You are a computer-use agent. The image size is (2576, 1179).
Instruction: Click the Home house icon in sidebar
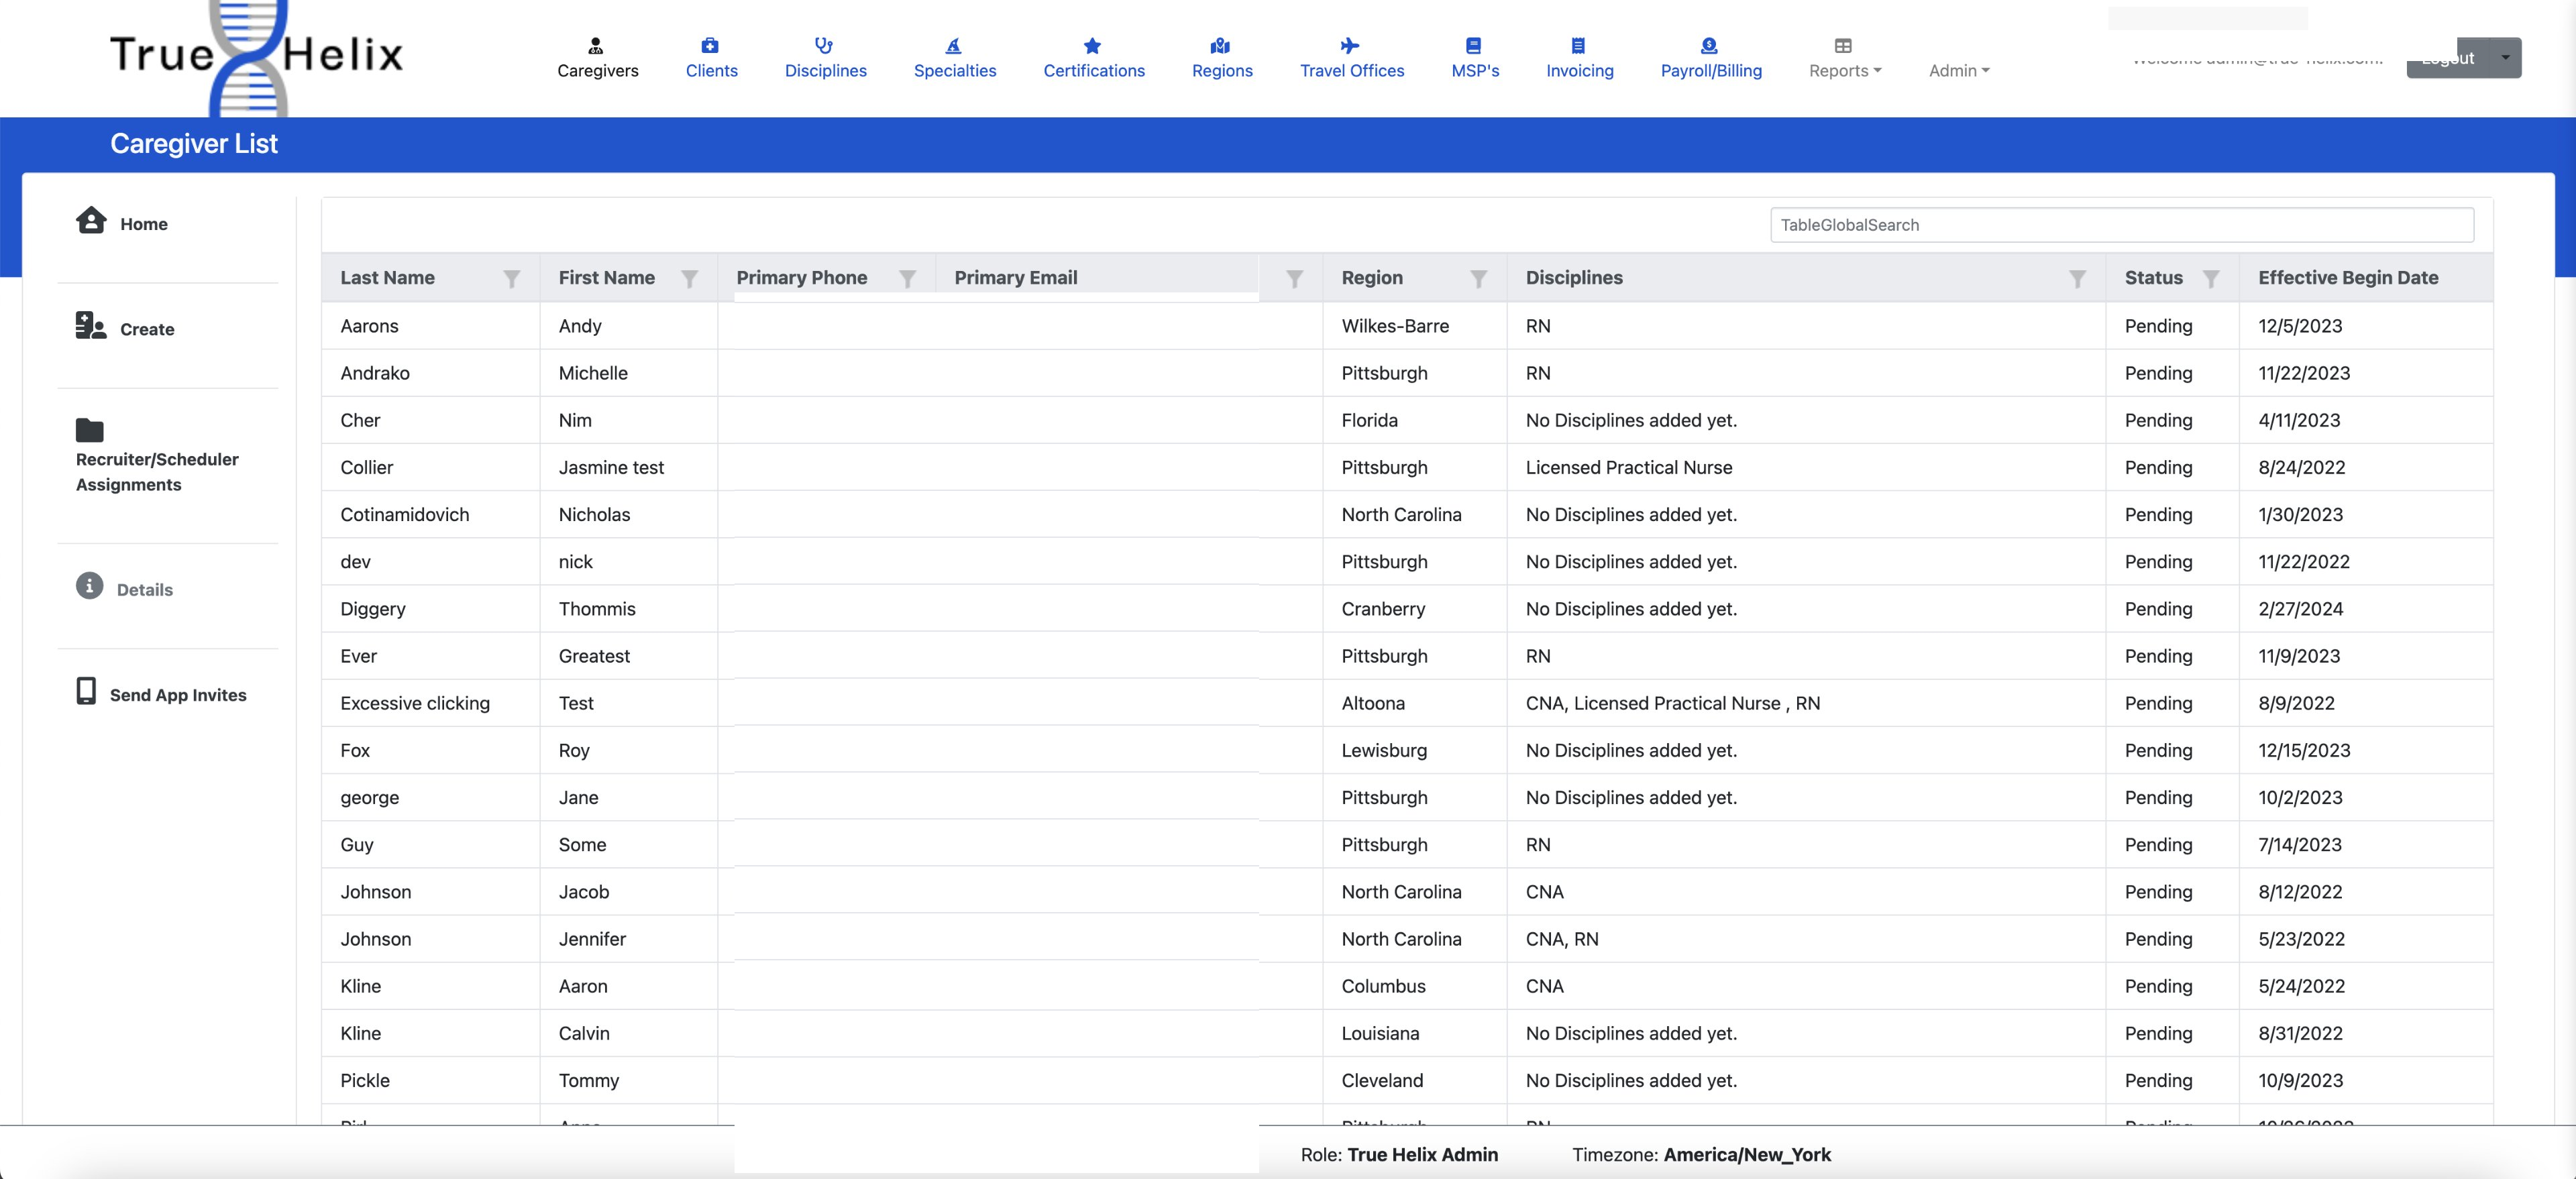pos(91,220)
